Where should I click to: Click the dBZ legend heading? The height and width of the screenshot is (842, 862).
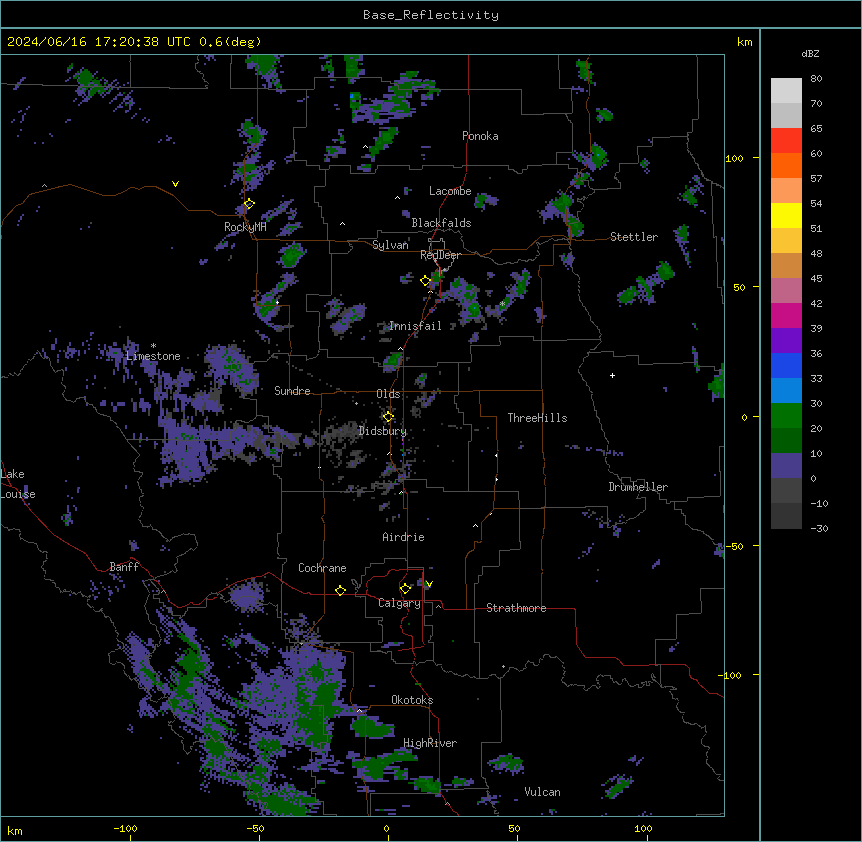[x=810, y=53]
